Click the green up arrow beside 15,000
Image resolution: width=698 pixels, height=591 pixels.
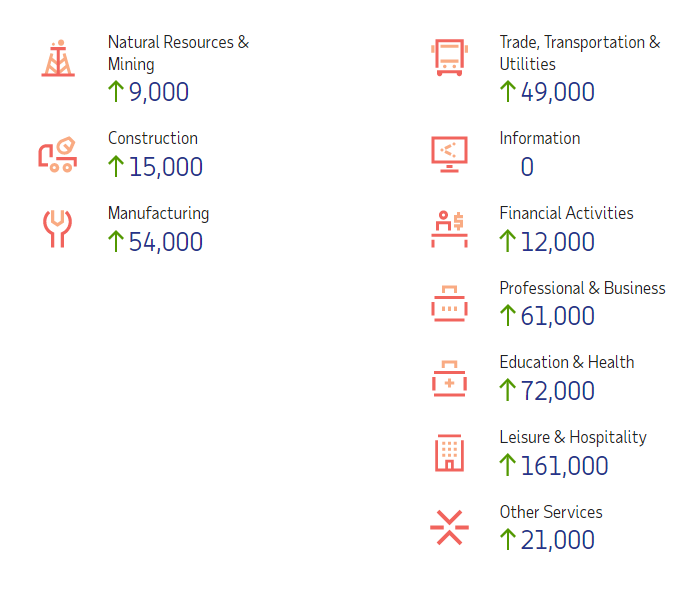pyautogui.click(x=116, y=166)
